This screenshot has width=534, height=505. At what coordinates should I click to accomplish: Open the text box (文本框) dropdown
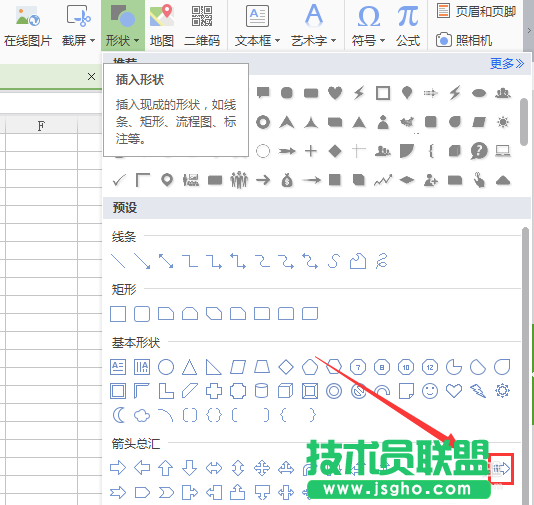click(257, 26)
